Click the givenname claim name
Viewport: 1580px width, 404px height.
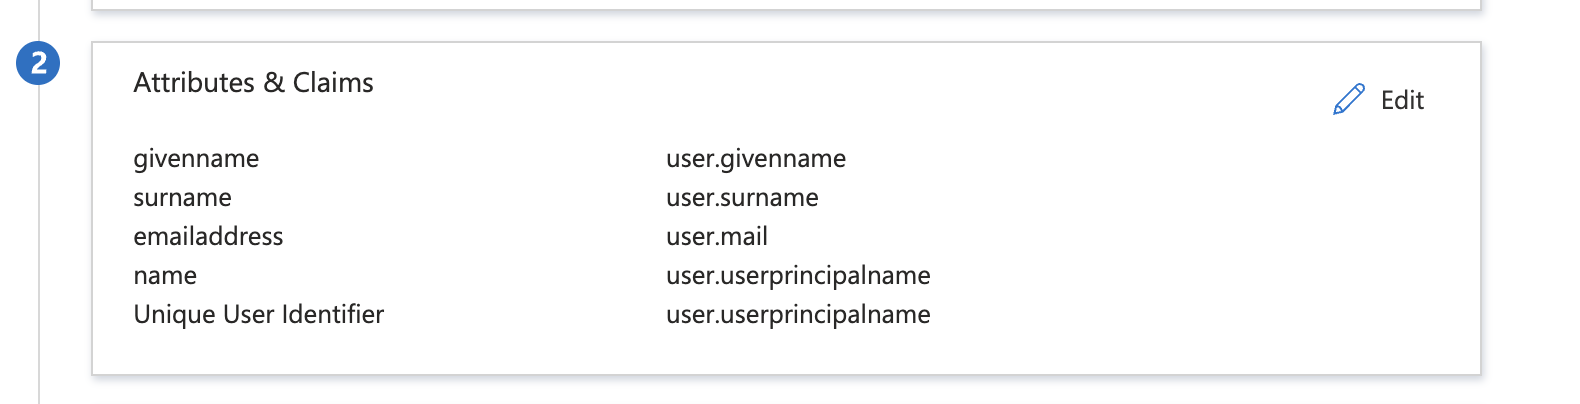click(x=196, y=159)
